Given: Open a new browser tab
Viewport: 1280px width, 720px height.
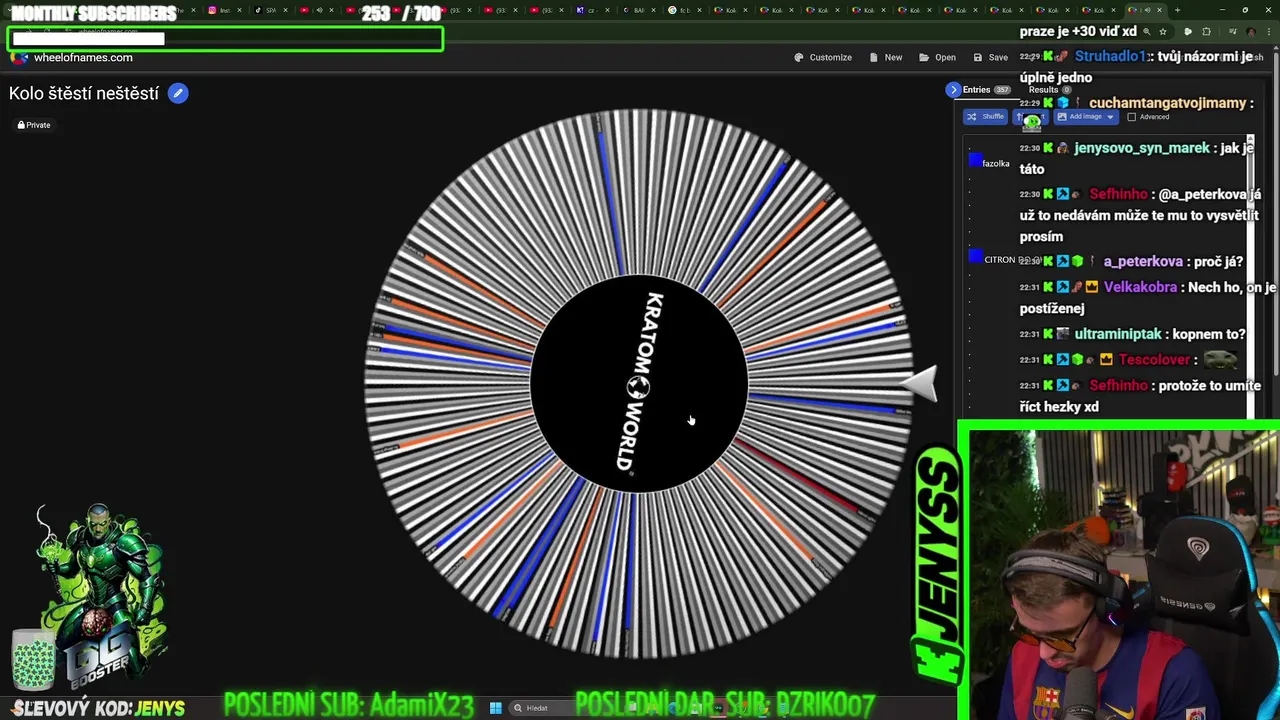Looking at the screenshot, I should click(1177, 10).
